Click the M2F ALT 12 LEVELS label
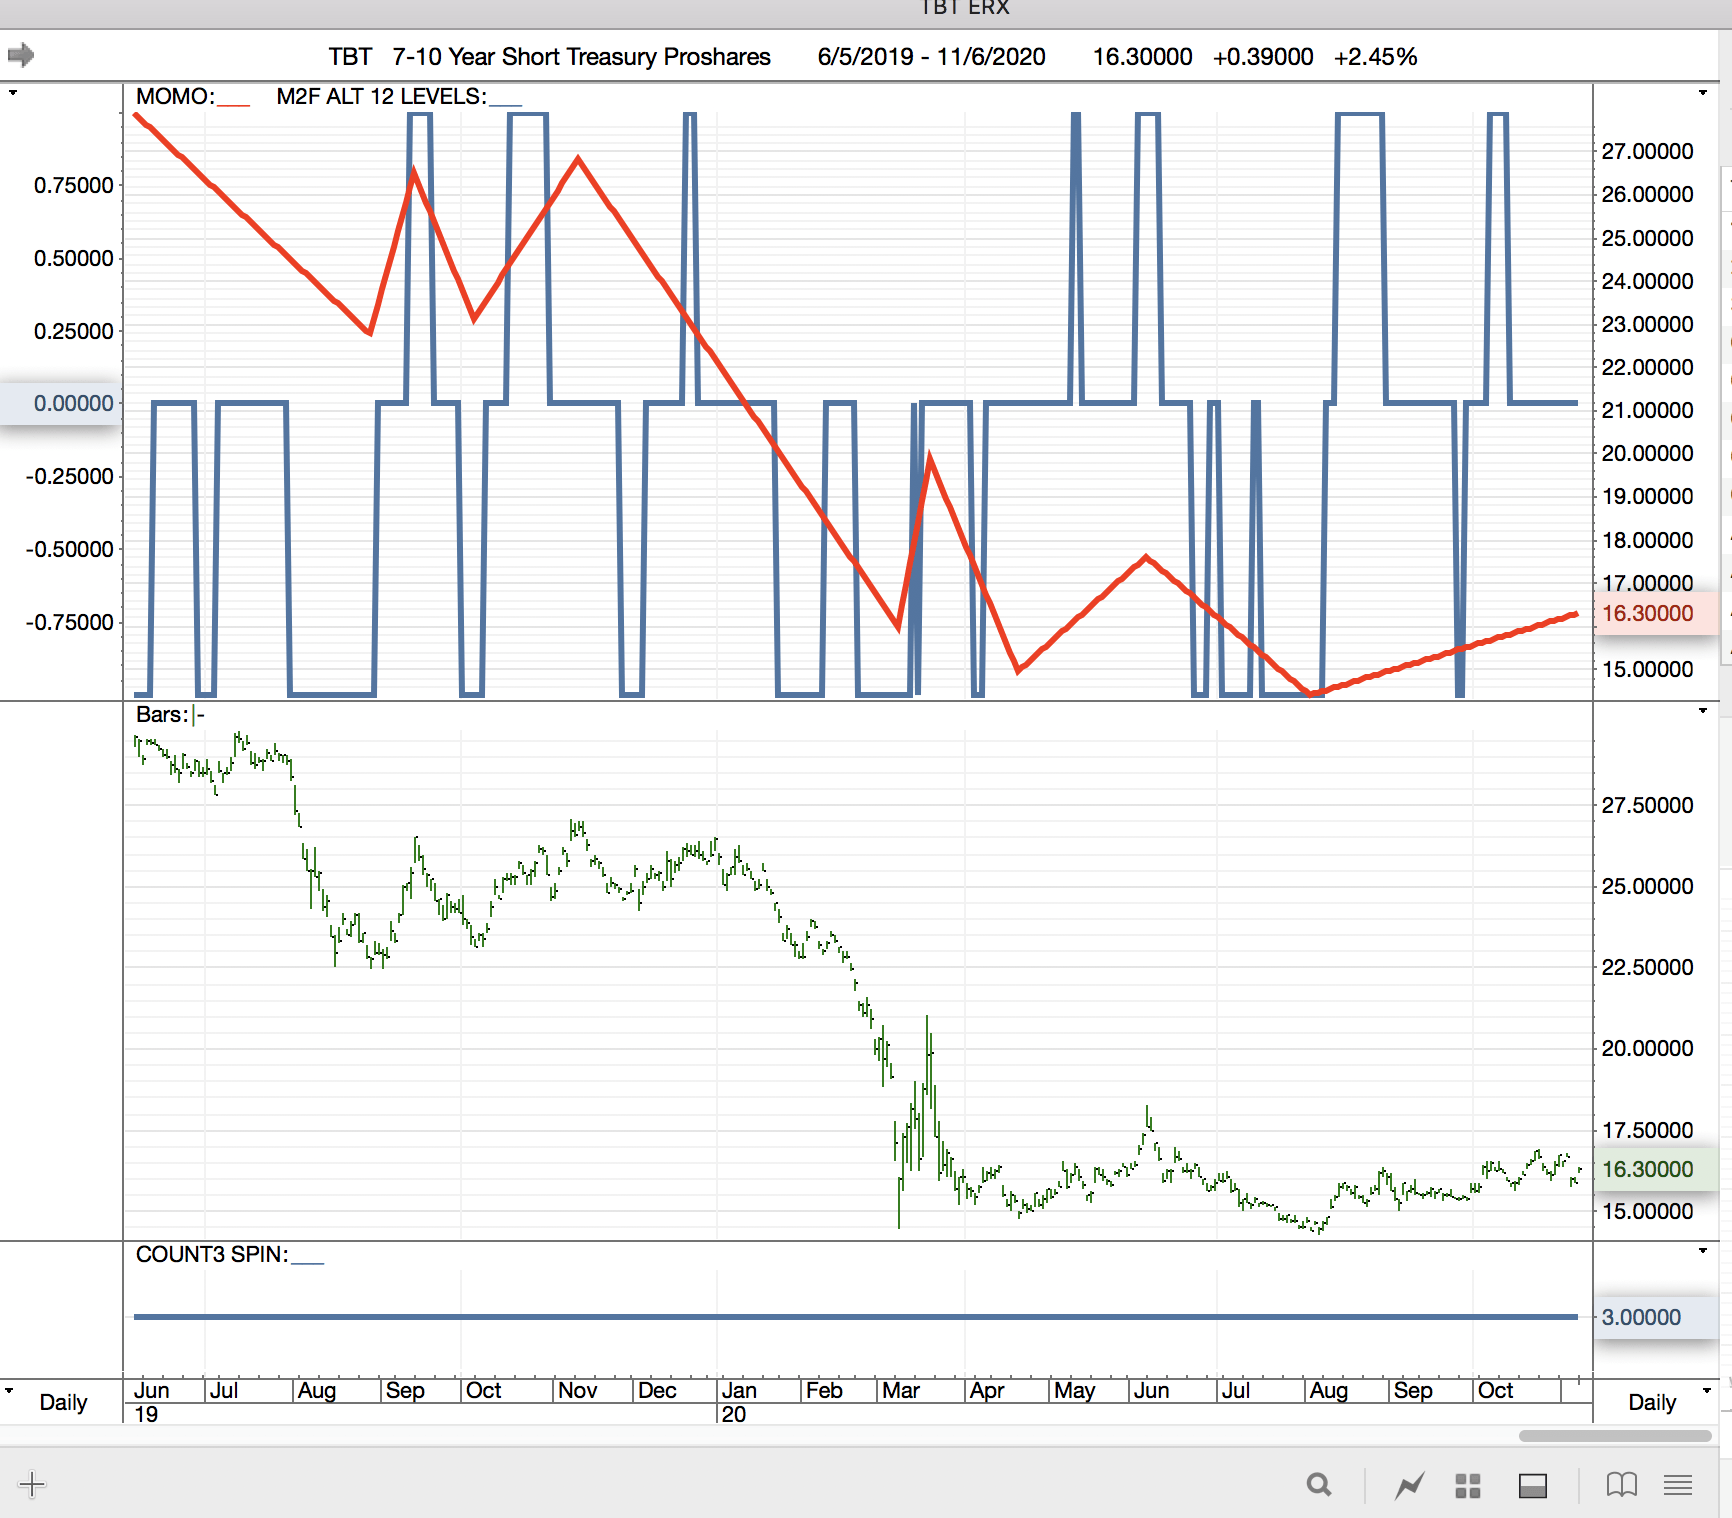This screenshot has height=1518, width=1732. point(382,96)
